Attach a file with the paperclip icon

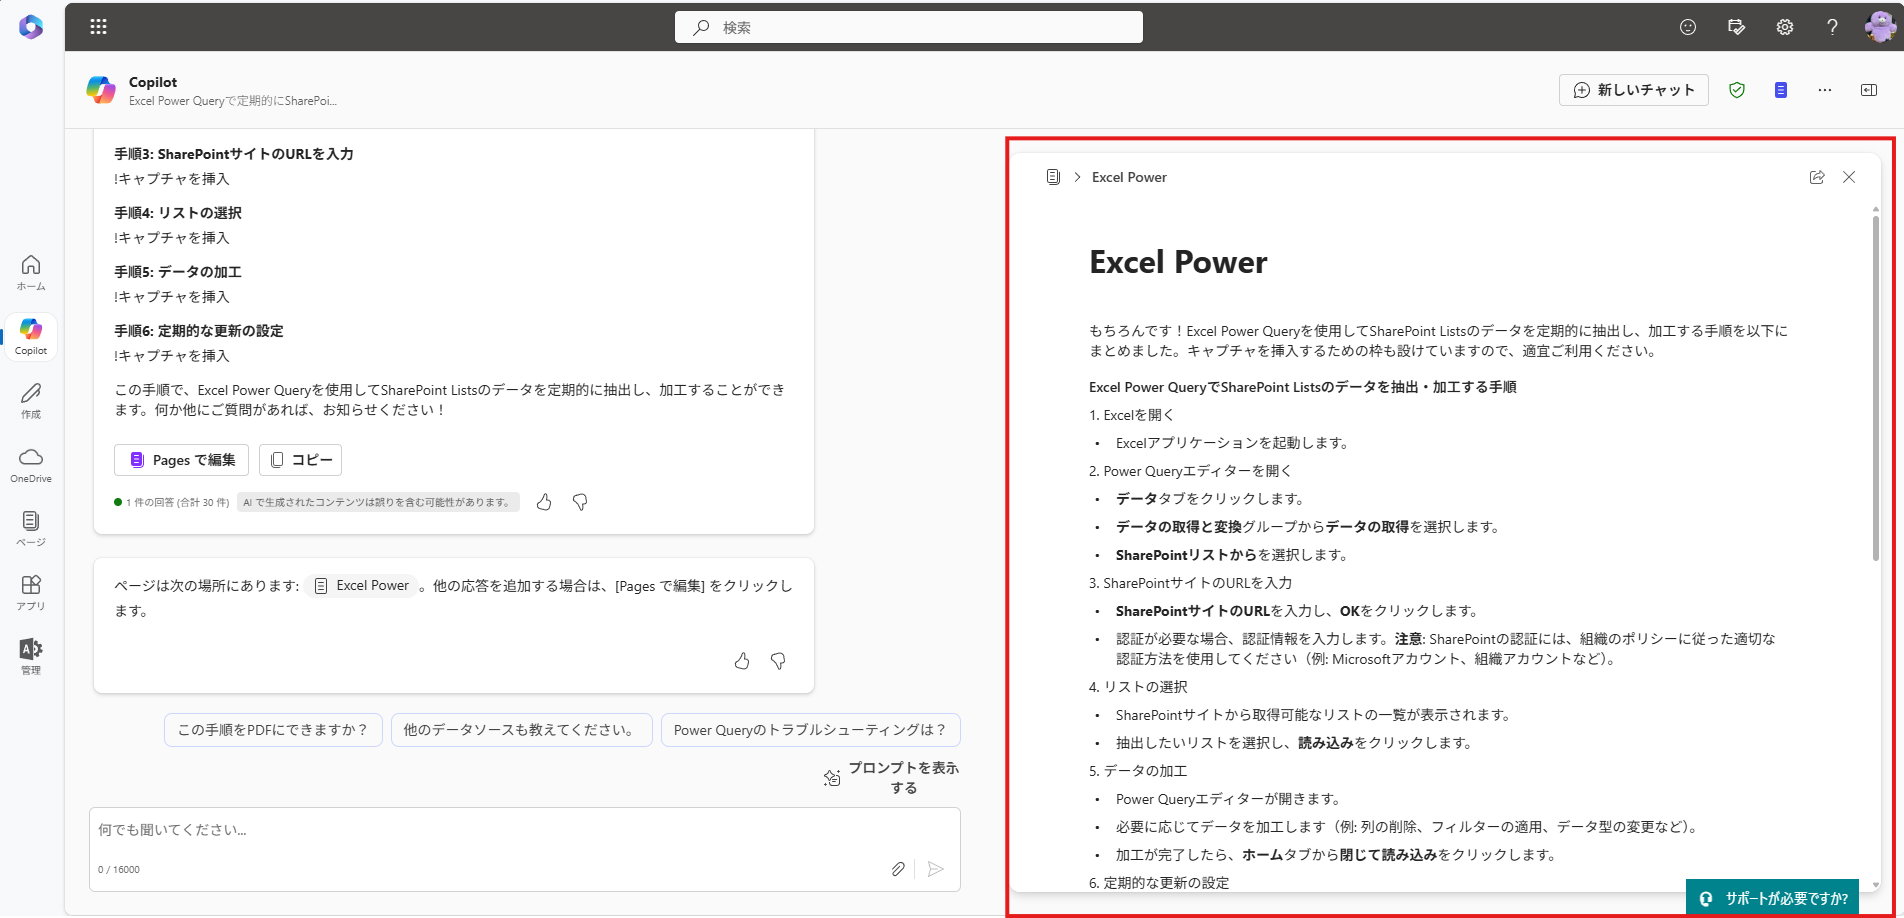click(x=898, y=869)
